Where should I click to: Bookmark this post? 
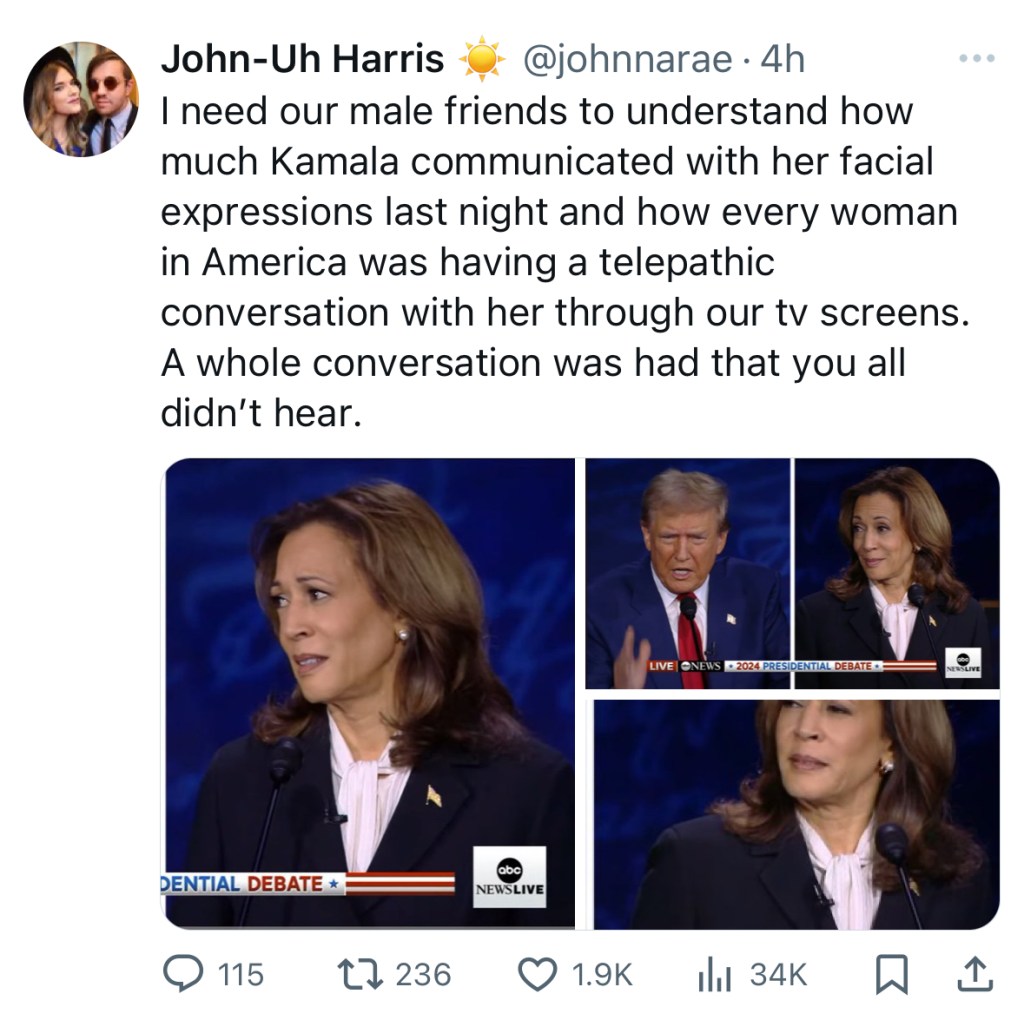889,974
